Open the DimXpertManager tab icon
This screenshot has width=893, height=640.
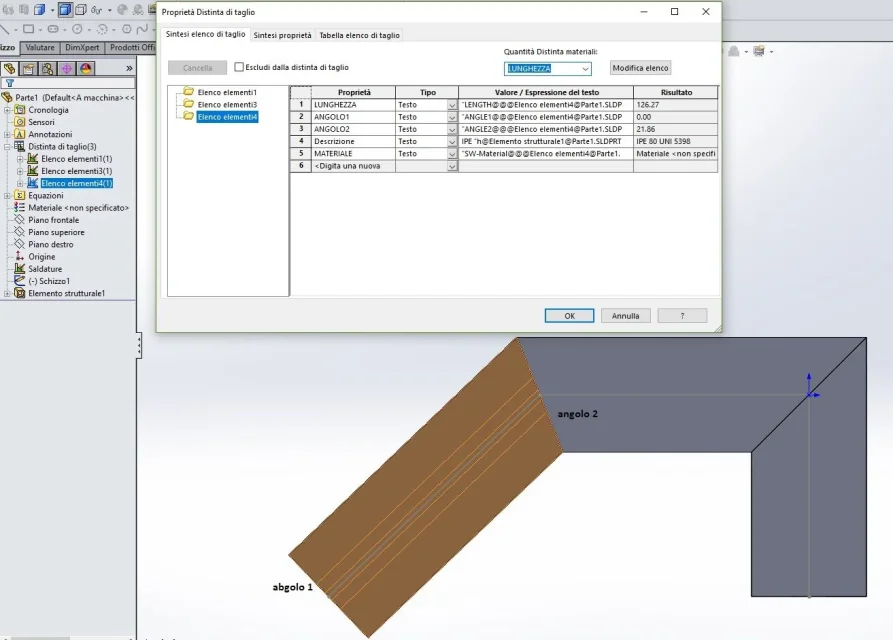click(67, 69)
